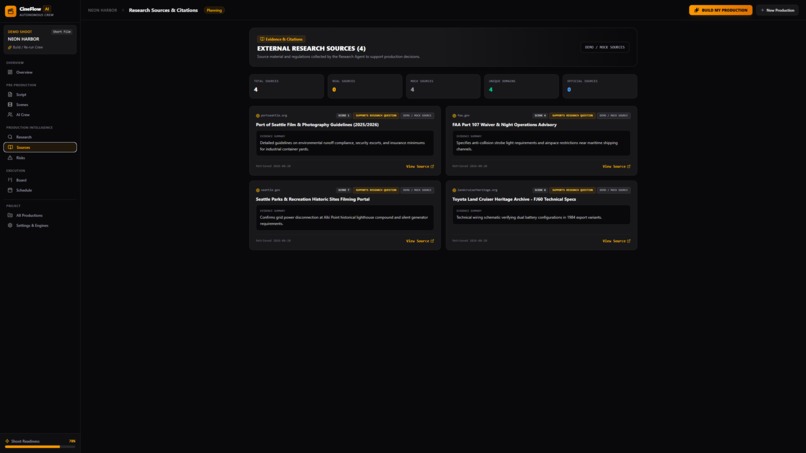806x453 pixels.
Task: Click the Scenes film icon in sidebar
Action: [10, 104]
